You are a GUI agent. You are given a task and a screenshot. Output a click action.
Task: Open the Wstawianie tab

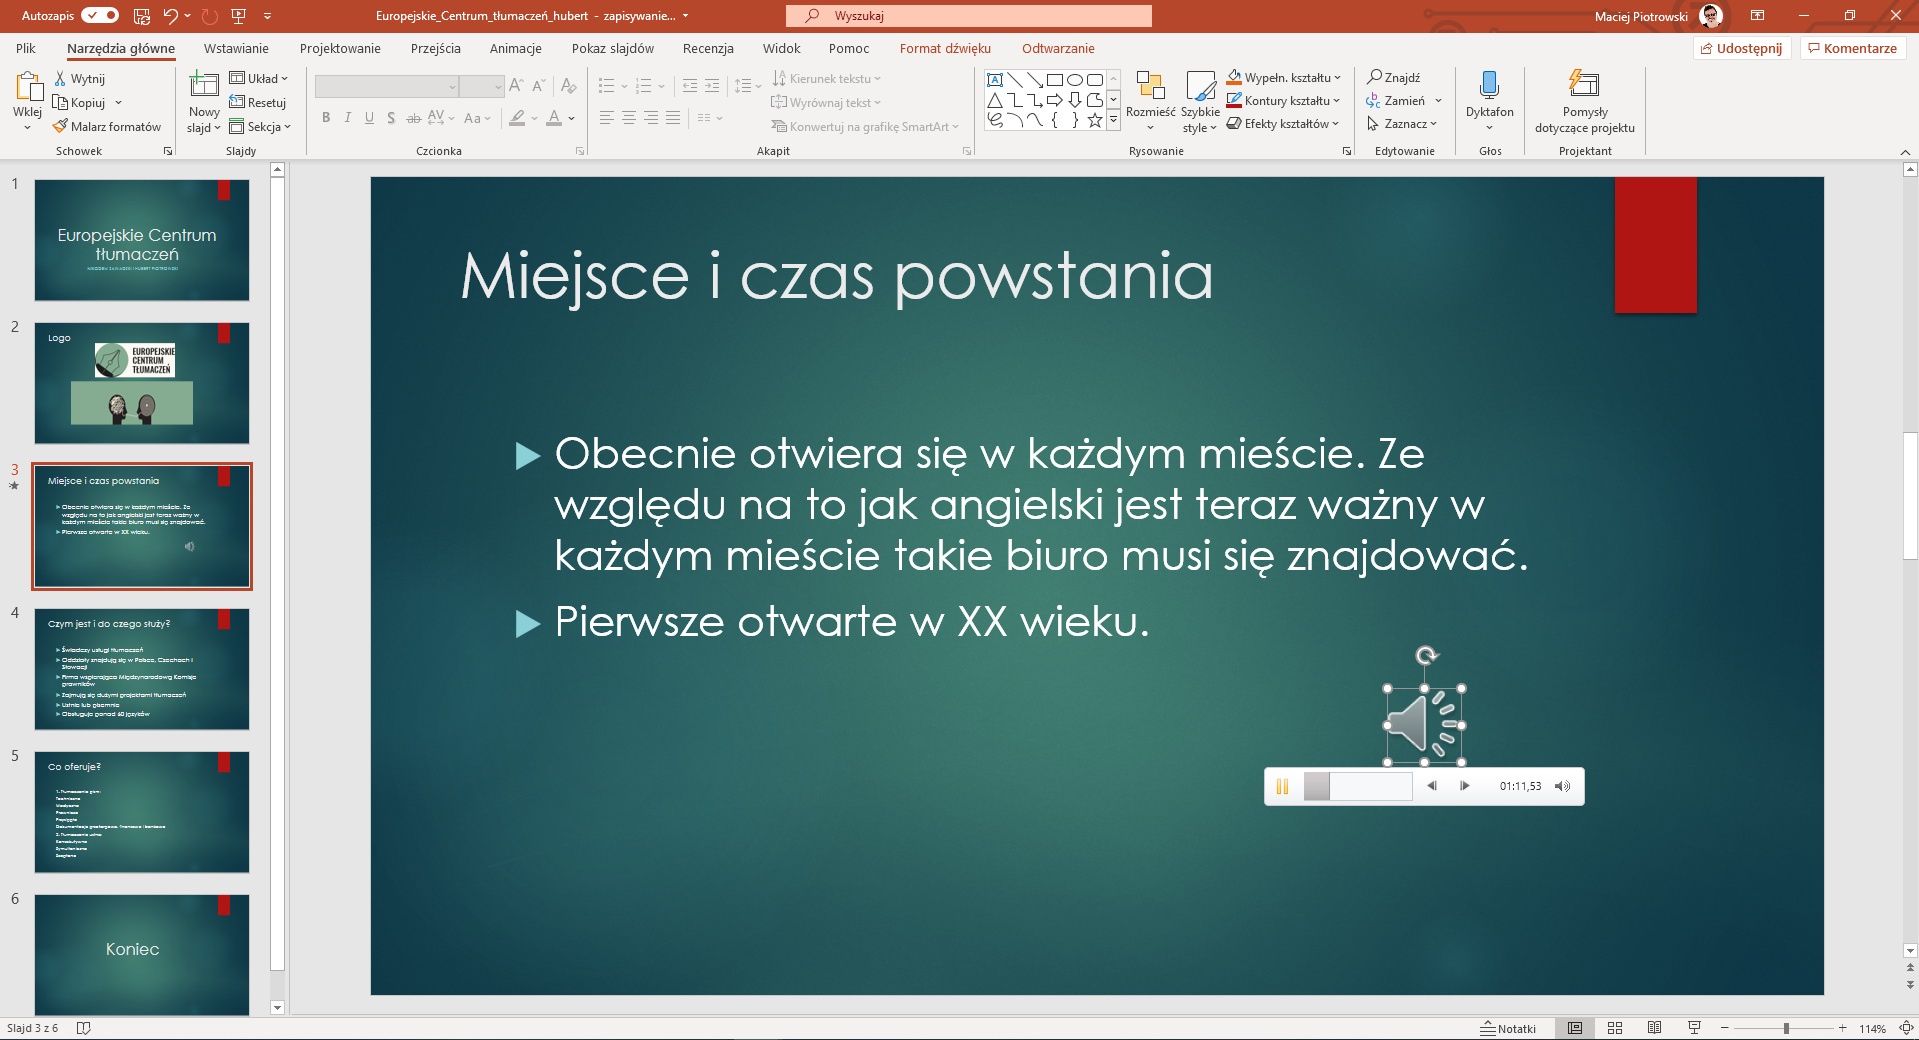coord(236,48)
